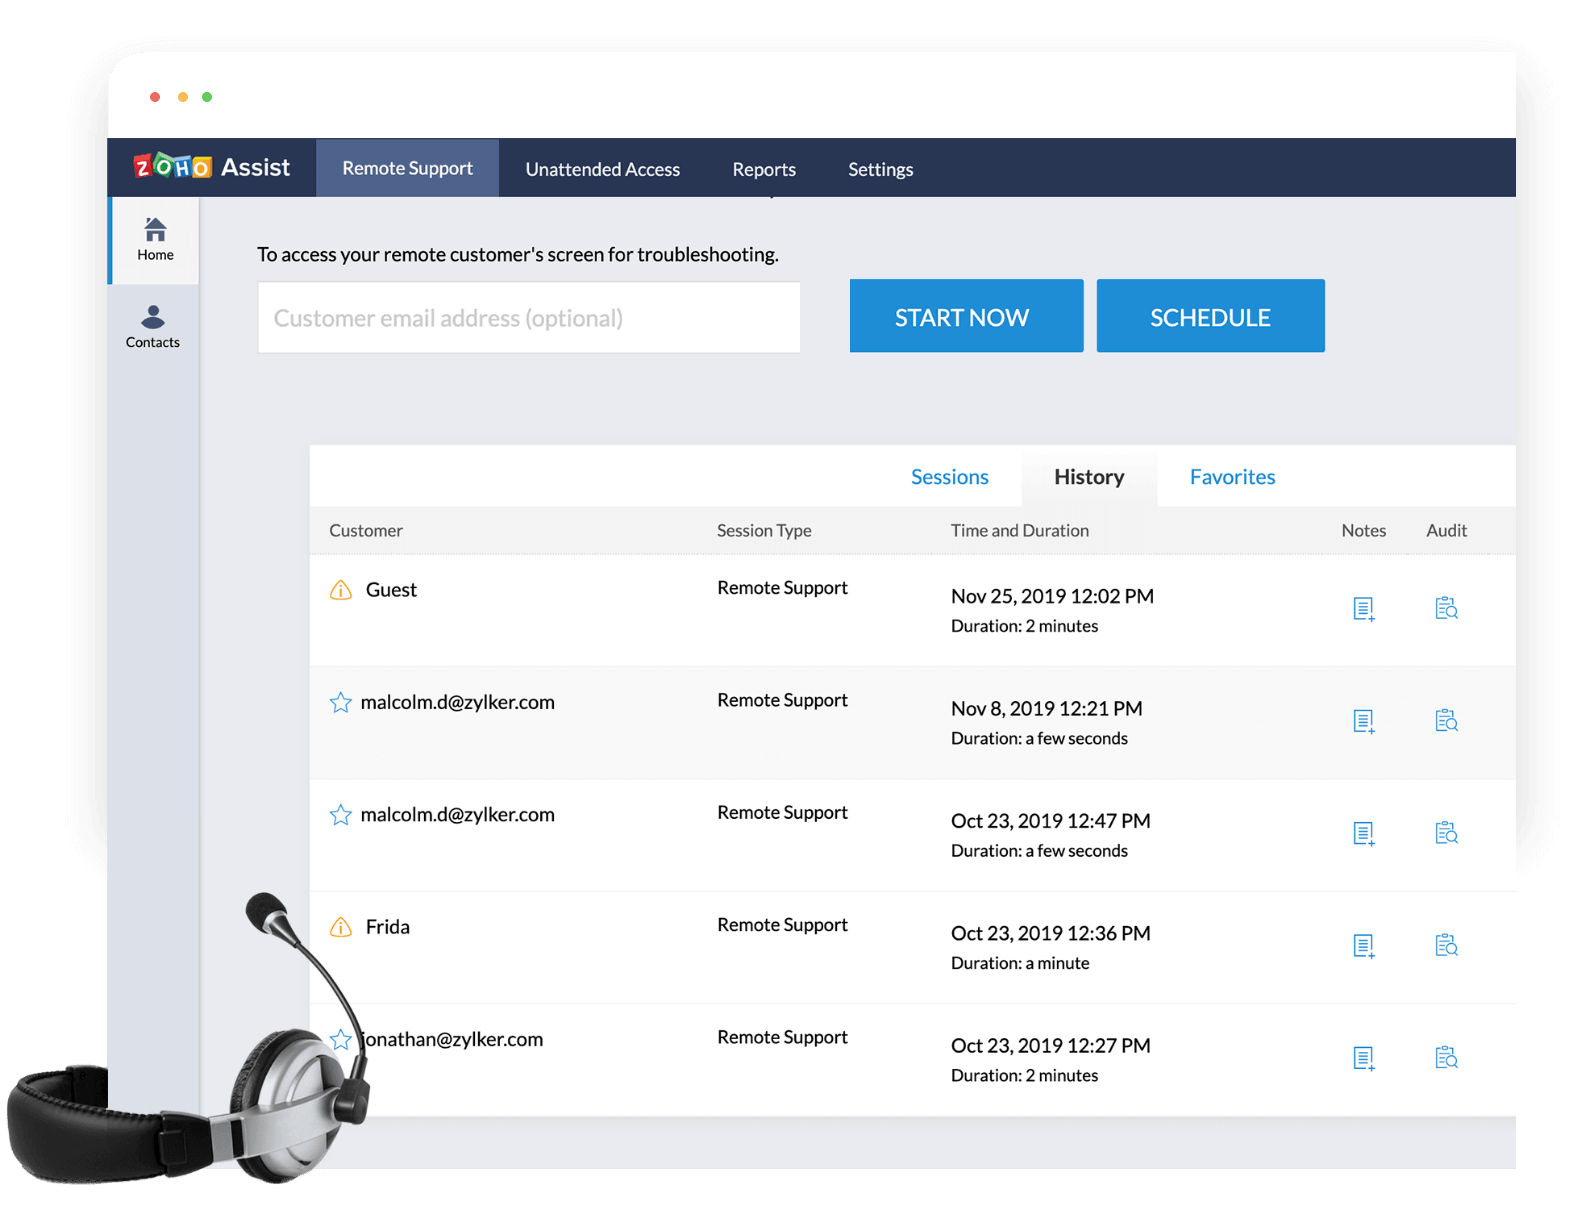Click the SCHEDULE button

(1210, 316)
